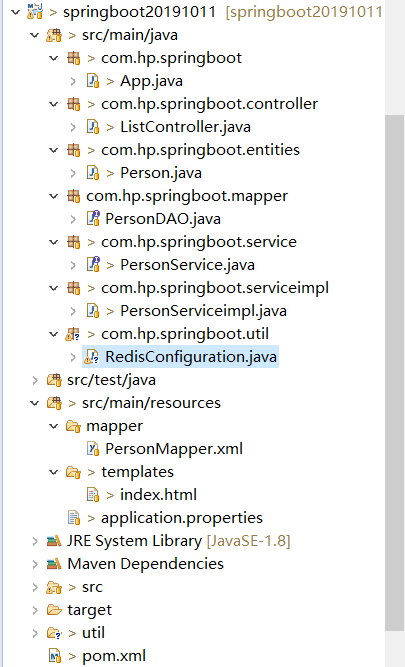
Task: Click the PersonDAO.java interface icon
Action: tap(93, 218)
